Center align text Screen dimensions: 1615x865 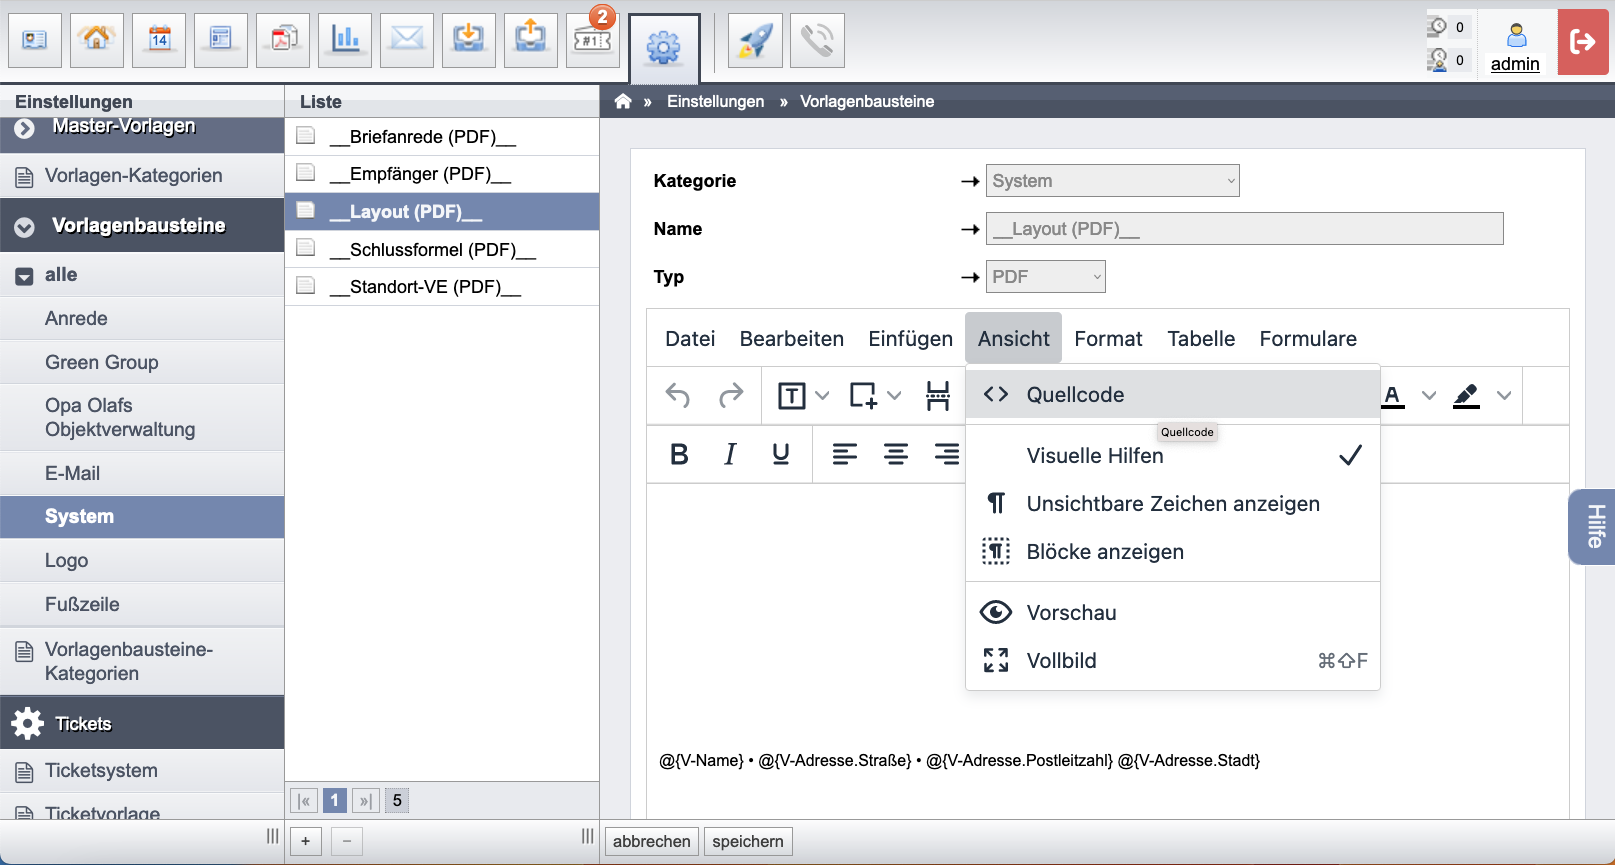click(x=896, y=454)
